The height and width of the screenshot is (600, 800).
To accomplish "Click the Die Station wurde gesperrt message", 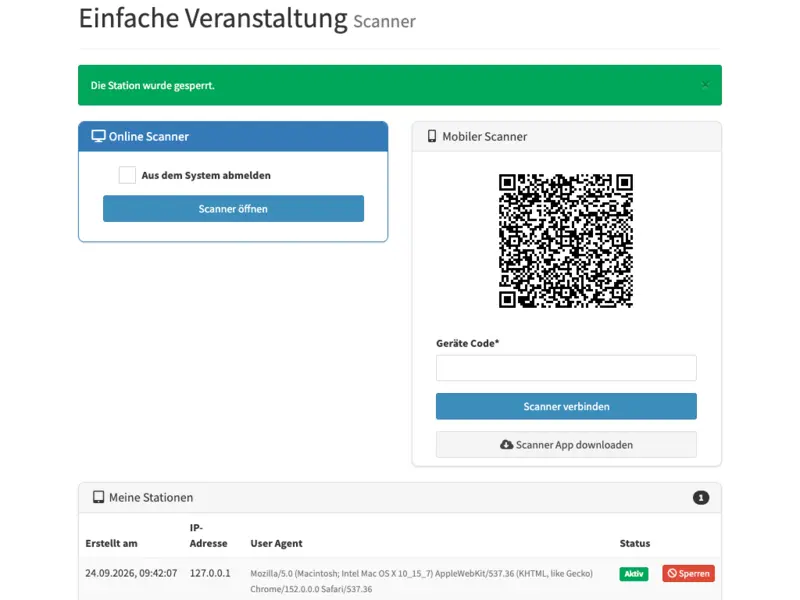I will point(153,85).
